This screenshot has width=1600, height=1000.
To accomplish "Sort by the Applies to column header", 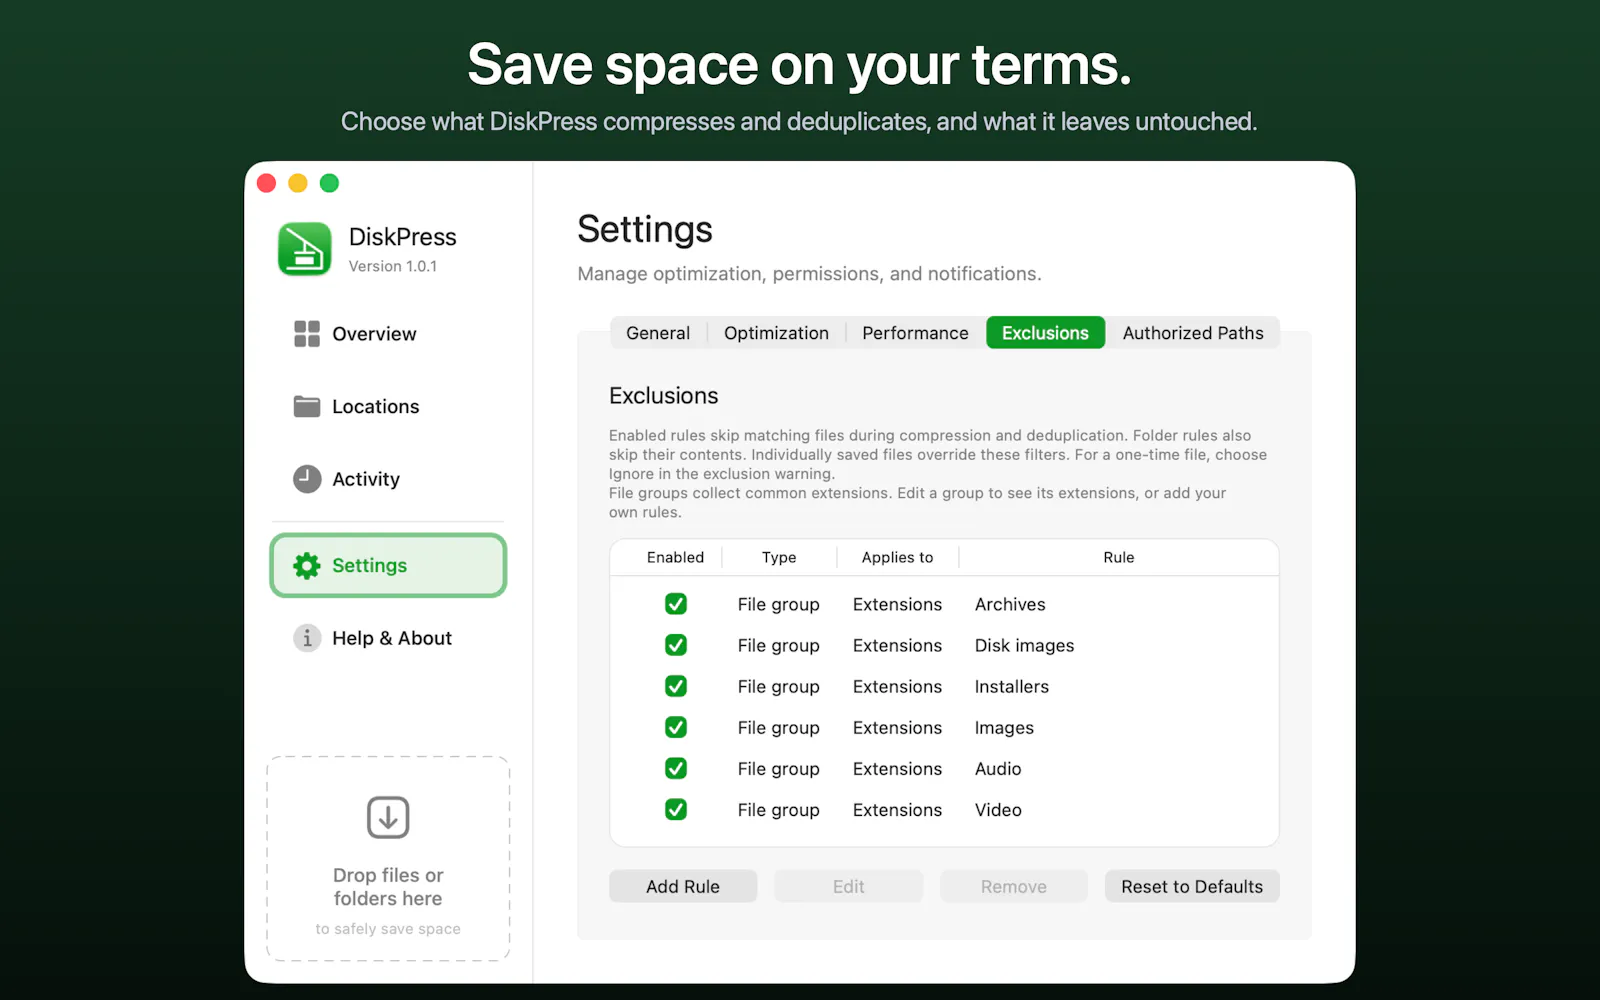I will (897, 557).
